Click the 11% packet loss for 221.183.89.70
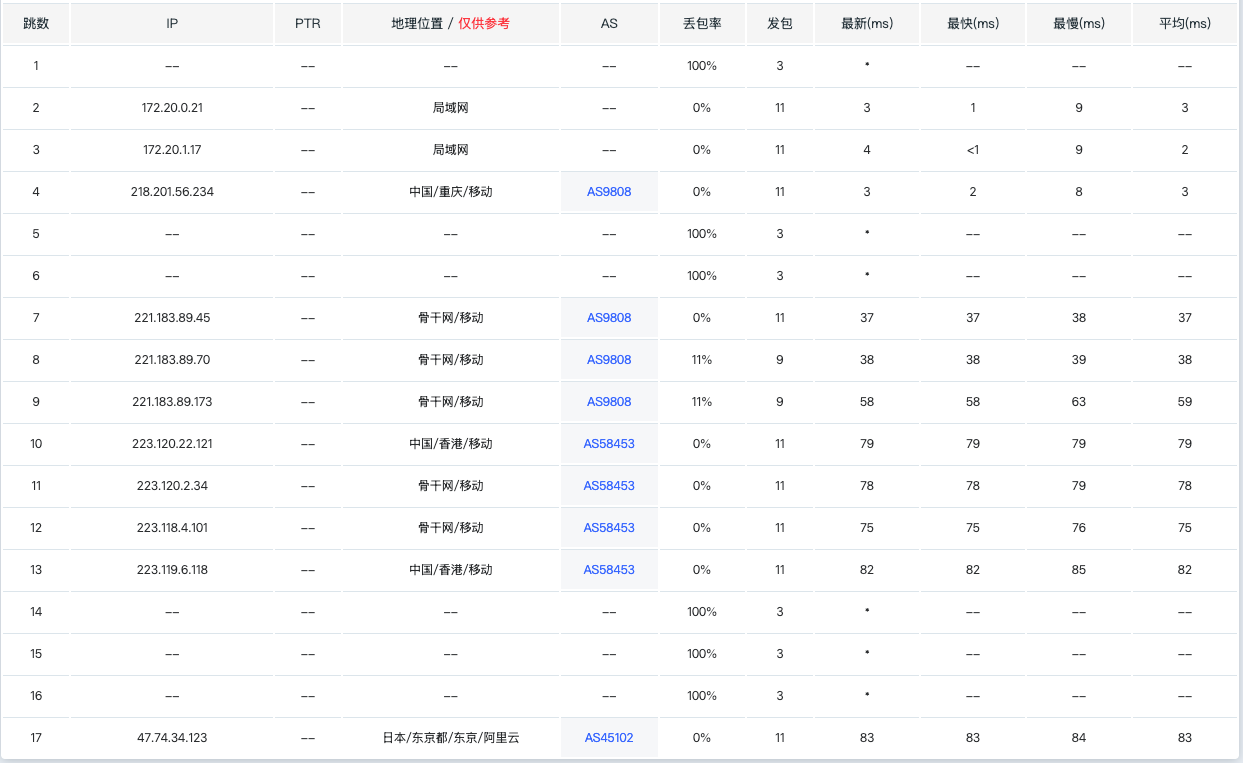The width and height of the screenshot is (1243, 763). pos(702,360)
